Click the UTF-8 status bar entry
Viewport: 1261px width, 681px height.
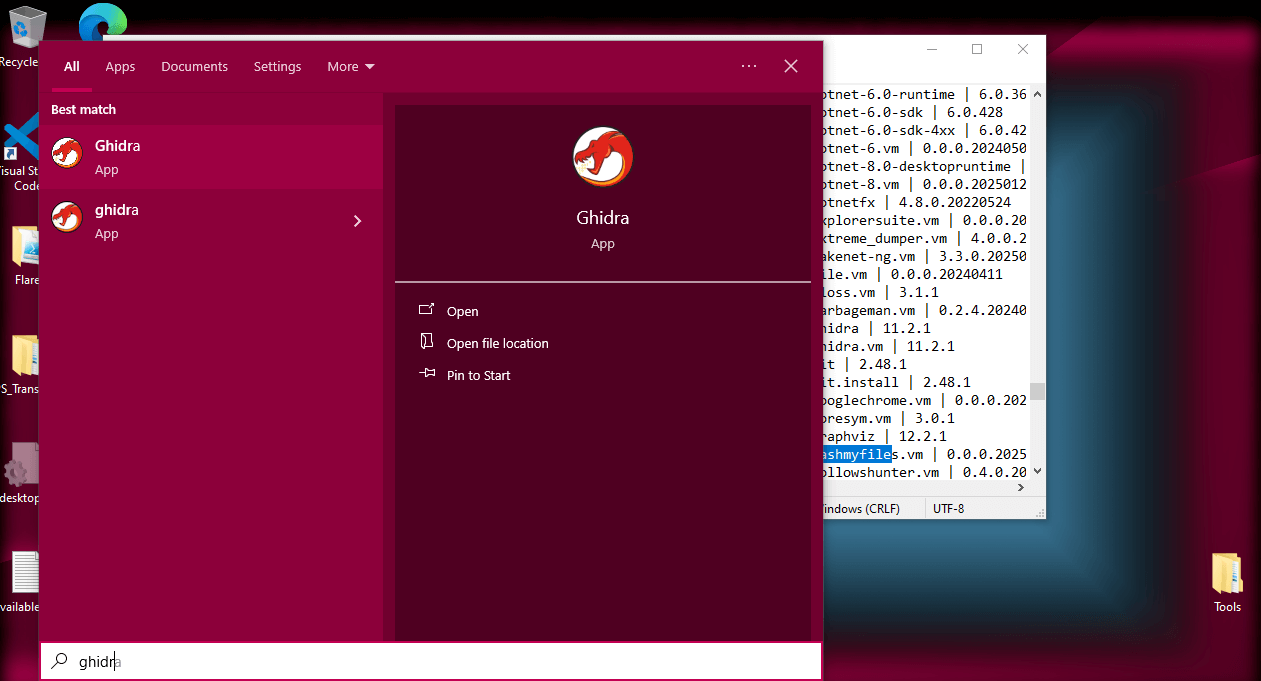pyautogui.click(x=949, y=508)
